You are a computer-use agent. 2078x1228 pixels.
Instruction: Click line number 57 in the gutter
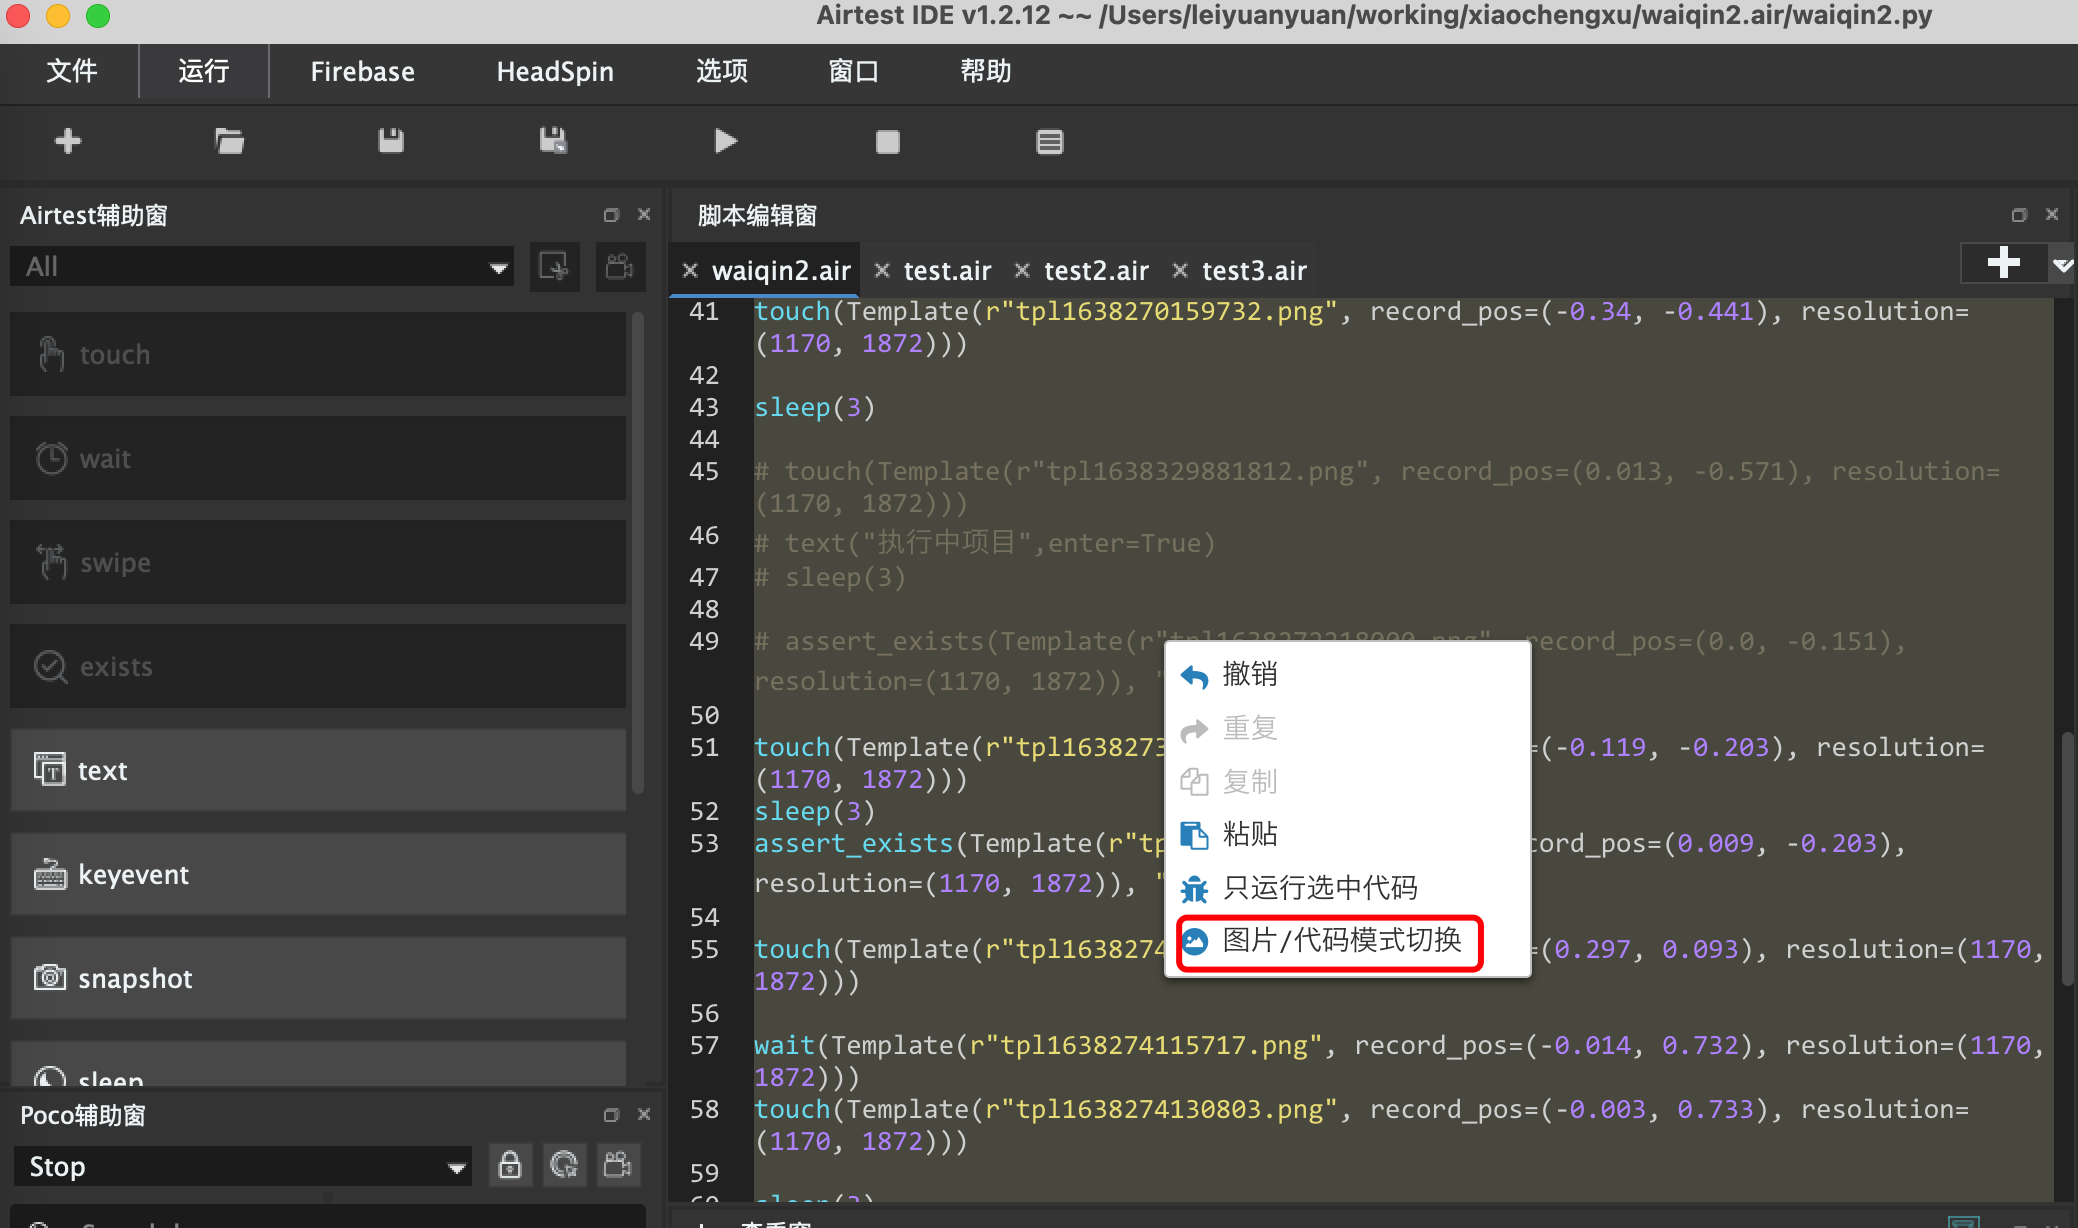pyautogui.click(x=704, y=1045)
